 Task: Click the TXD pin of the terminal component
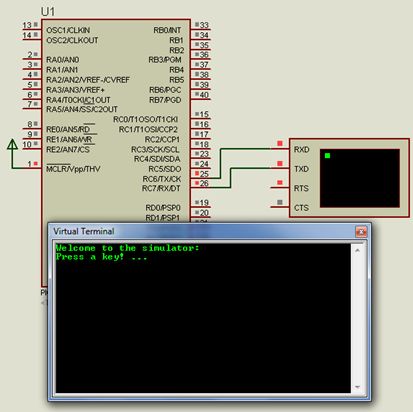(280, 168)
